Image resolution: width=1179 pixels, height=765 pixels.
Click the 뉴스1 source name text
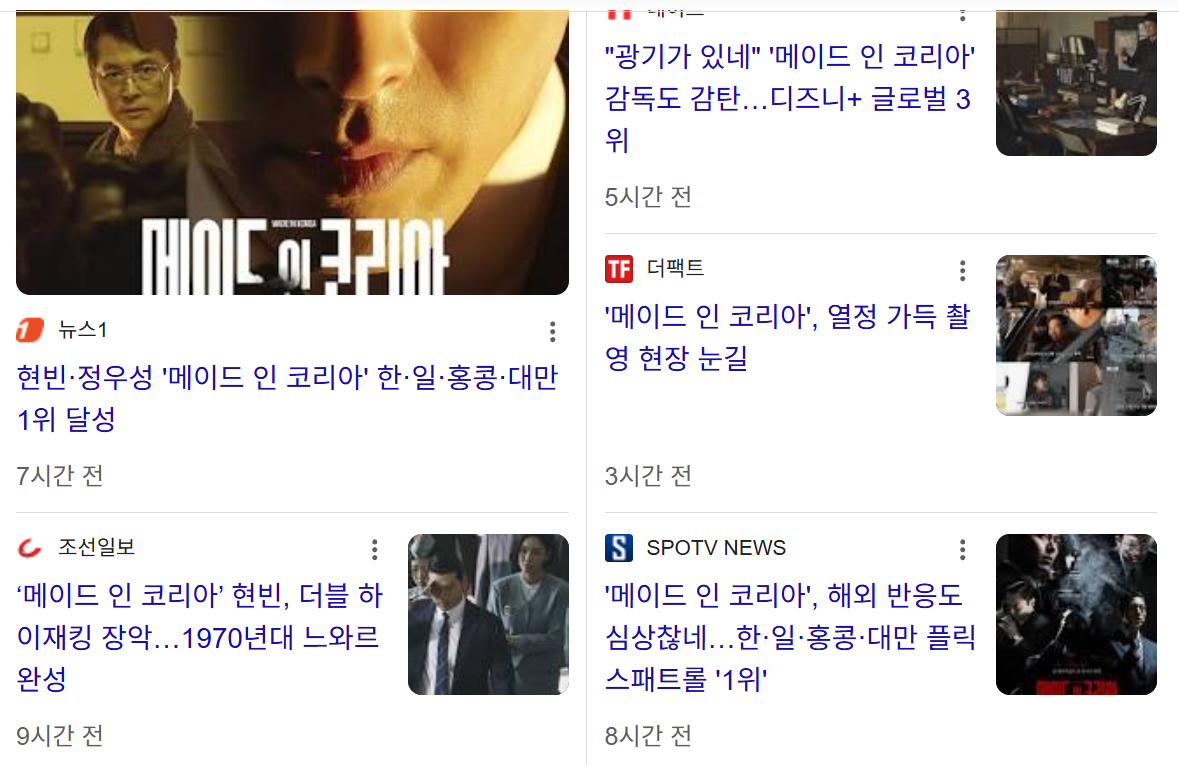tap(83, 329)
